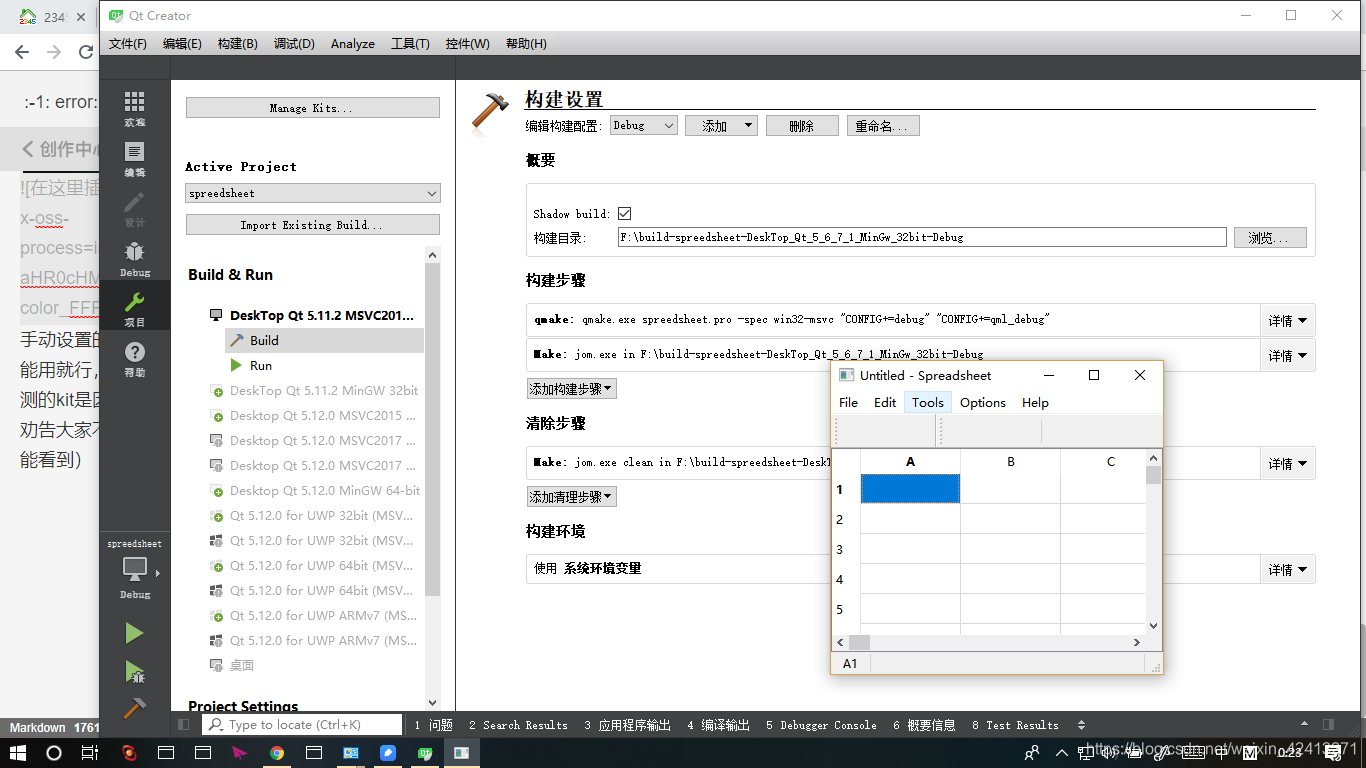Open the Tools menu in Spreadsheet window

[x=927, y=402]
